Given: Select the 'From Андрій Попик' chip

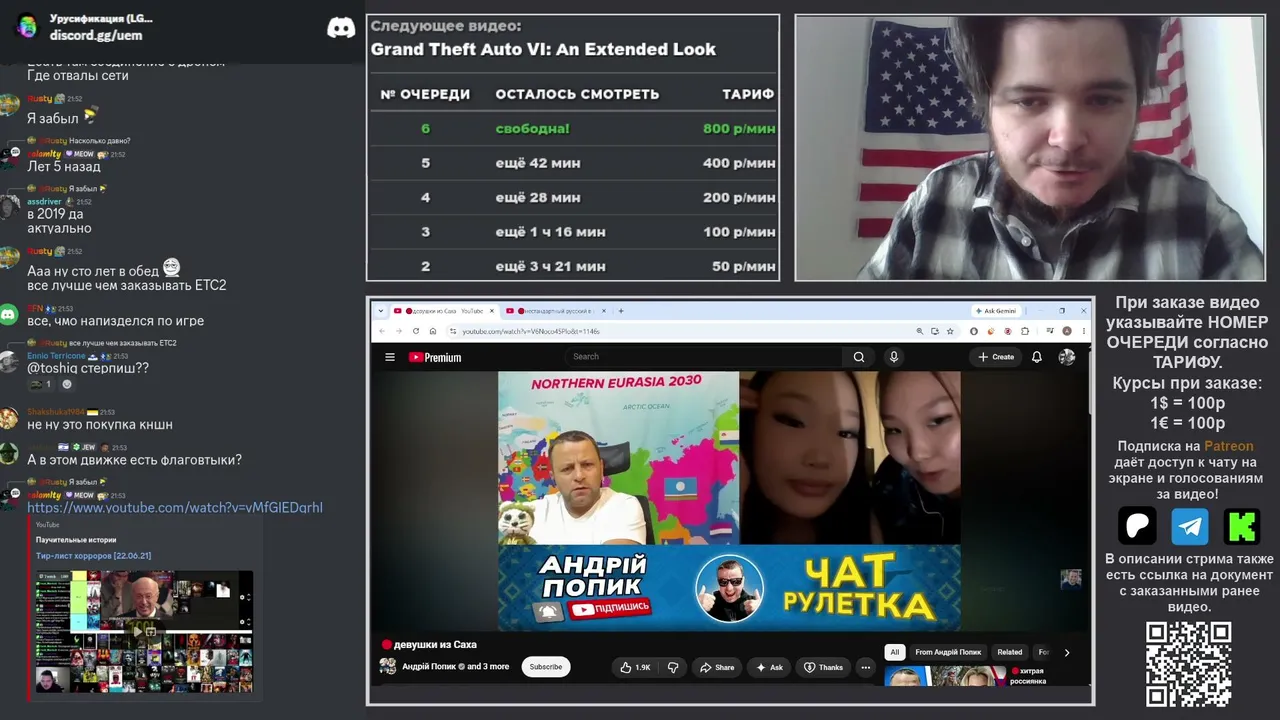Looking at the screenshot, I should click(948, 652).
